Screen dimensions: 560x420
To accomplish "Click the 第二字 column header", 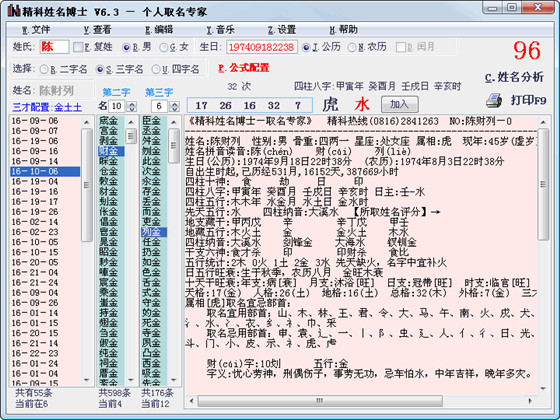I will [x=116, y=92].
